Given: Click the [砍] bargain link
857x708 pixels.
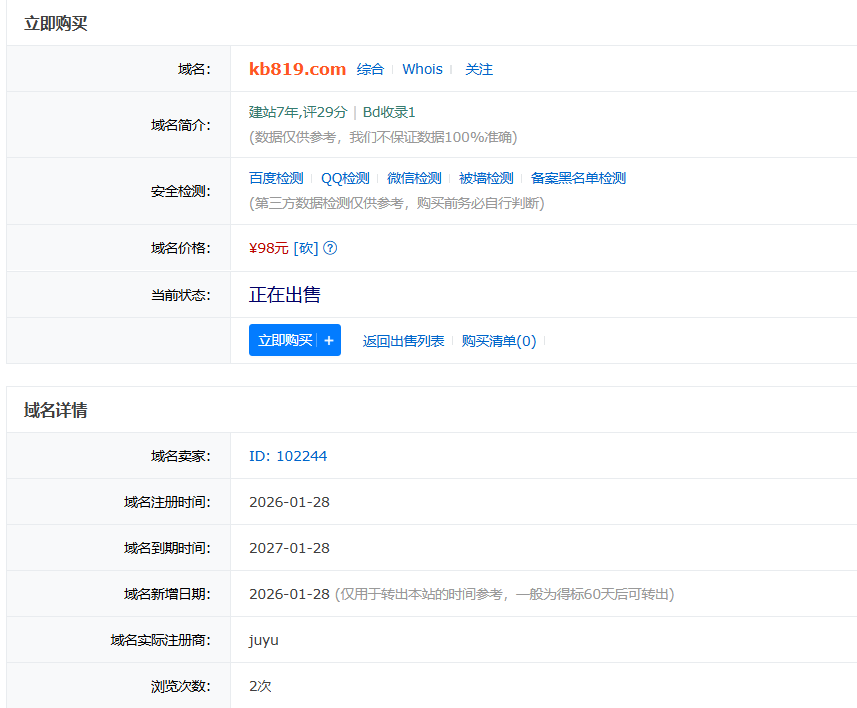Looking at the screenshot, I should tap(305, 248).
